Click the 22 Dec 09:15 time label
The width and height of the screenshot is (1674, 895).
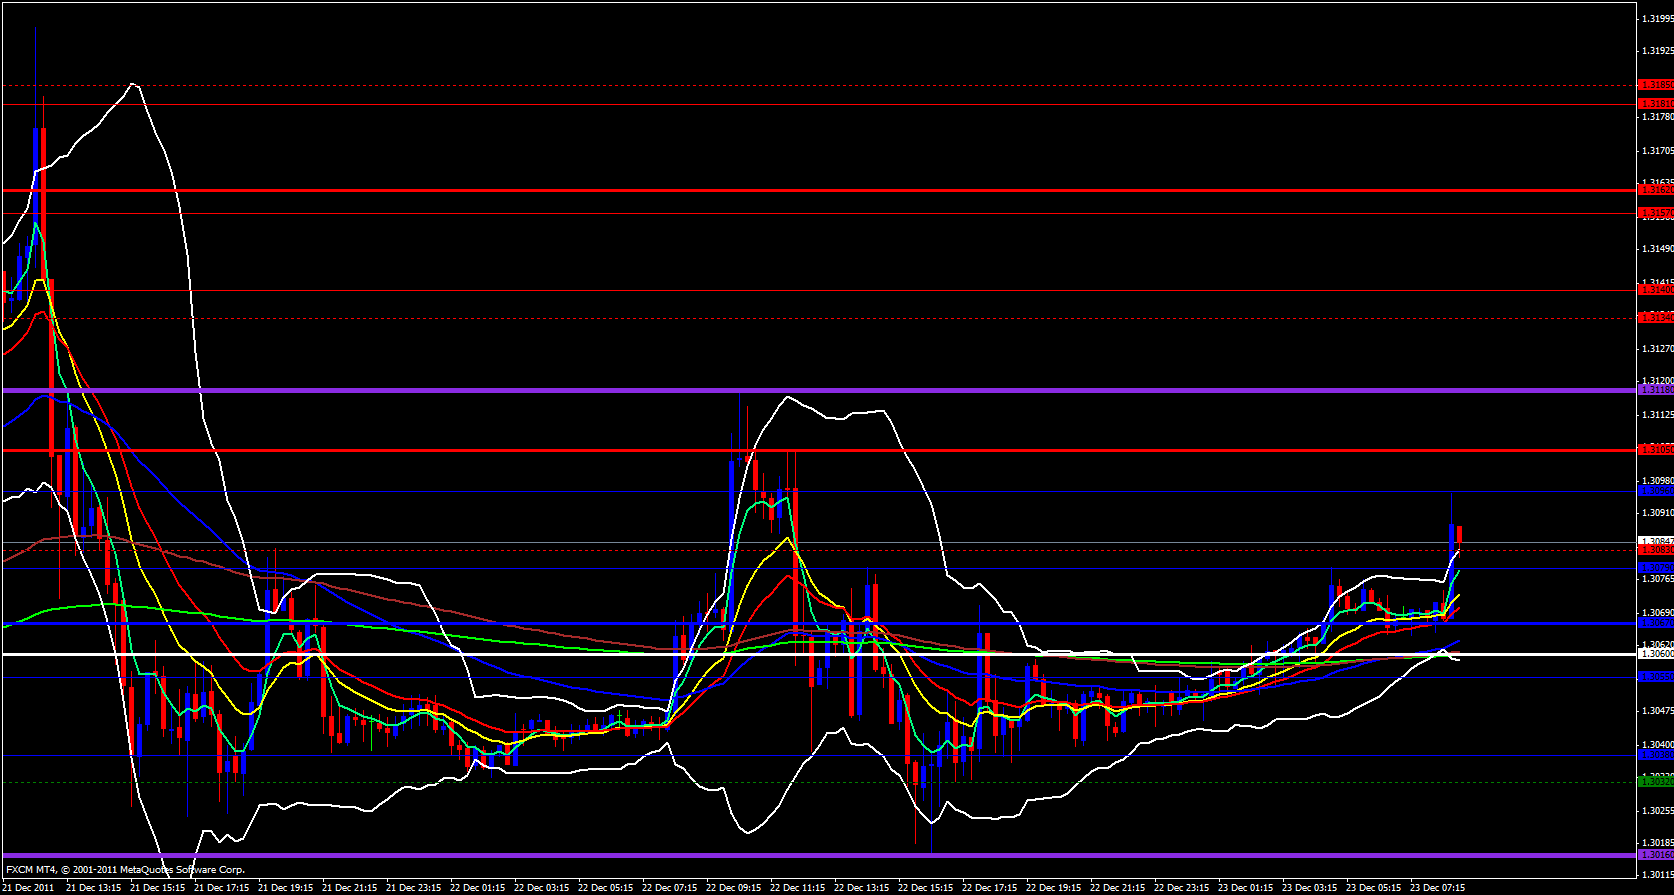[733, 887]
